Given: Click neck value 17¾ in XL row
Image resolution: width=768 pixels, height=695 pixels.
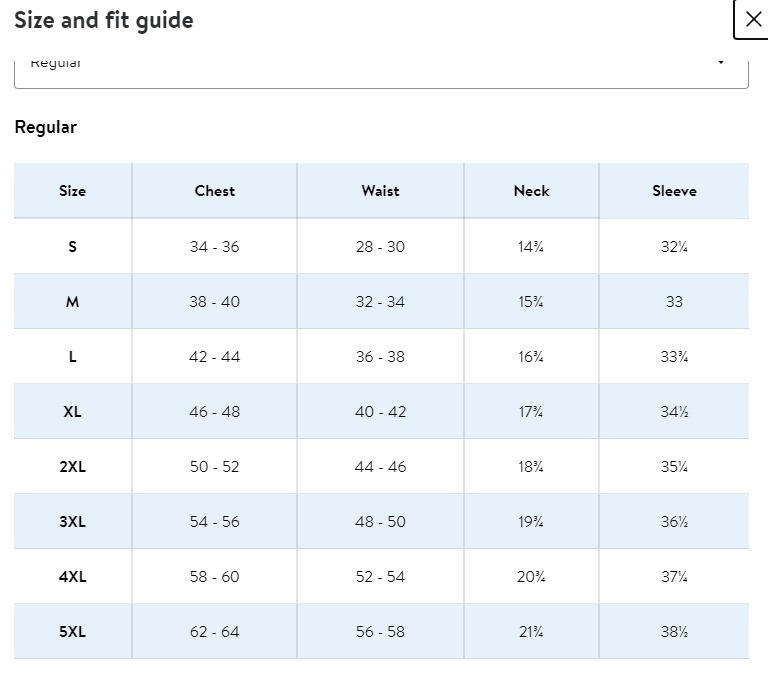Looking at the screenshot, I should [531, 411].
